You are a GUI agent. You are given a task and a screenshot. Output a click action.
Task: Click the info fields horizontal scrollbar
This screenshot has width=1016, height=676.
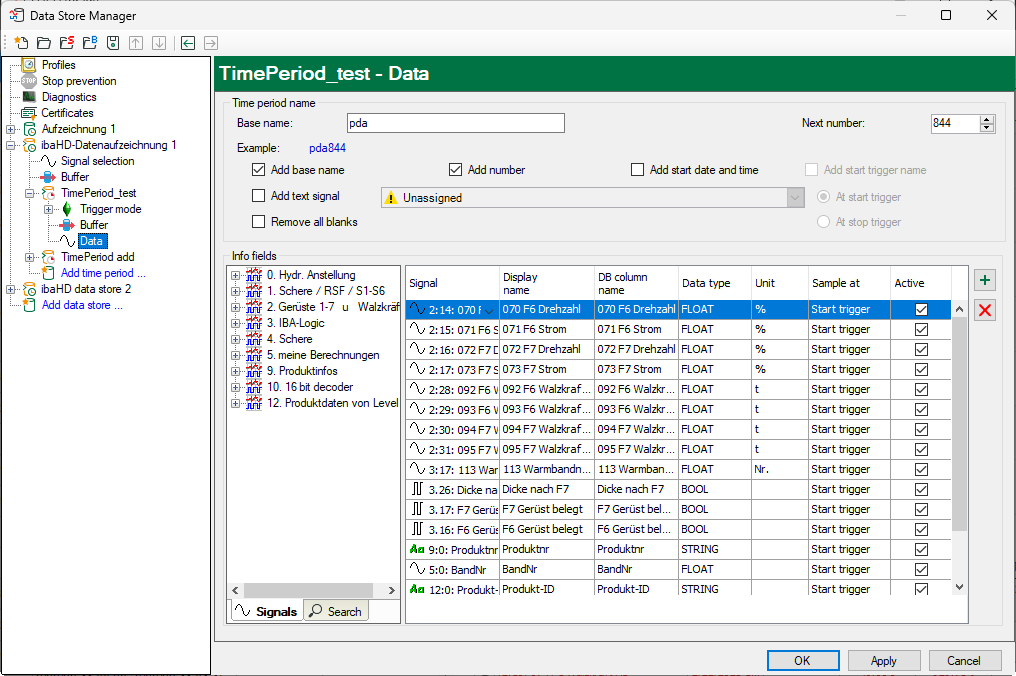[309, 590]
